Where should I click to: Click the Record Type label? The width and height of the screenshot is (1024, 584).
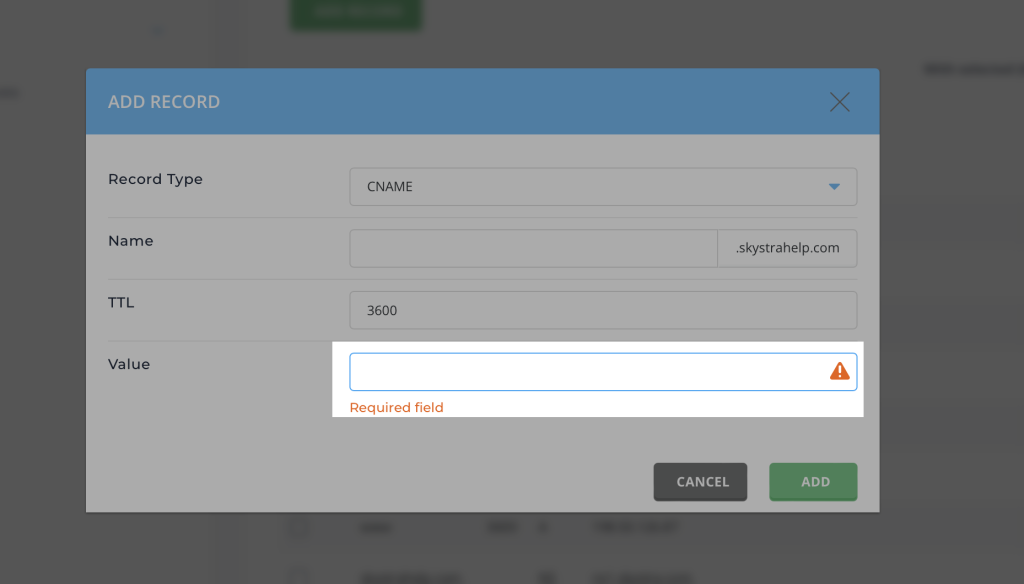[x=155, y=179]
